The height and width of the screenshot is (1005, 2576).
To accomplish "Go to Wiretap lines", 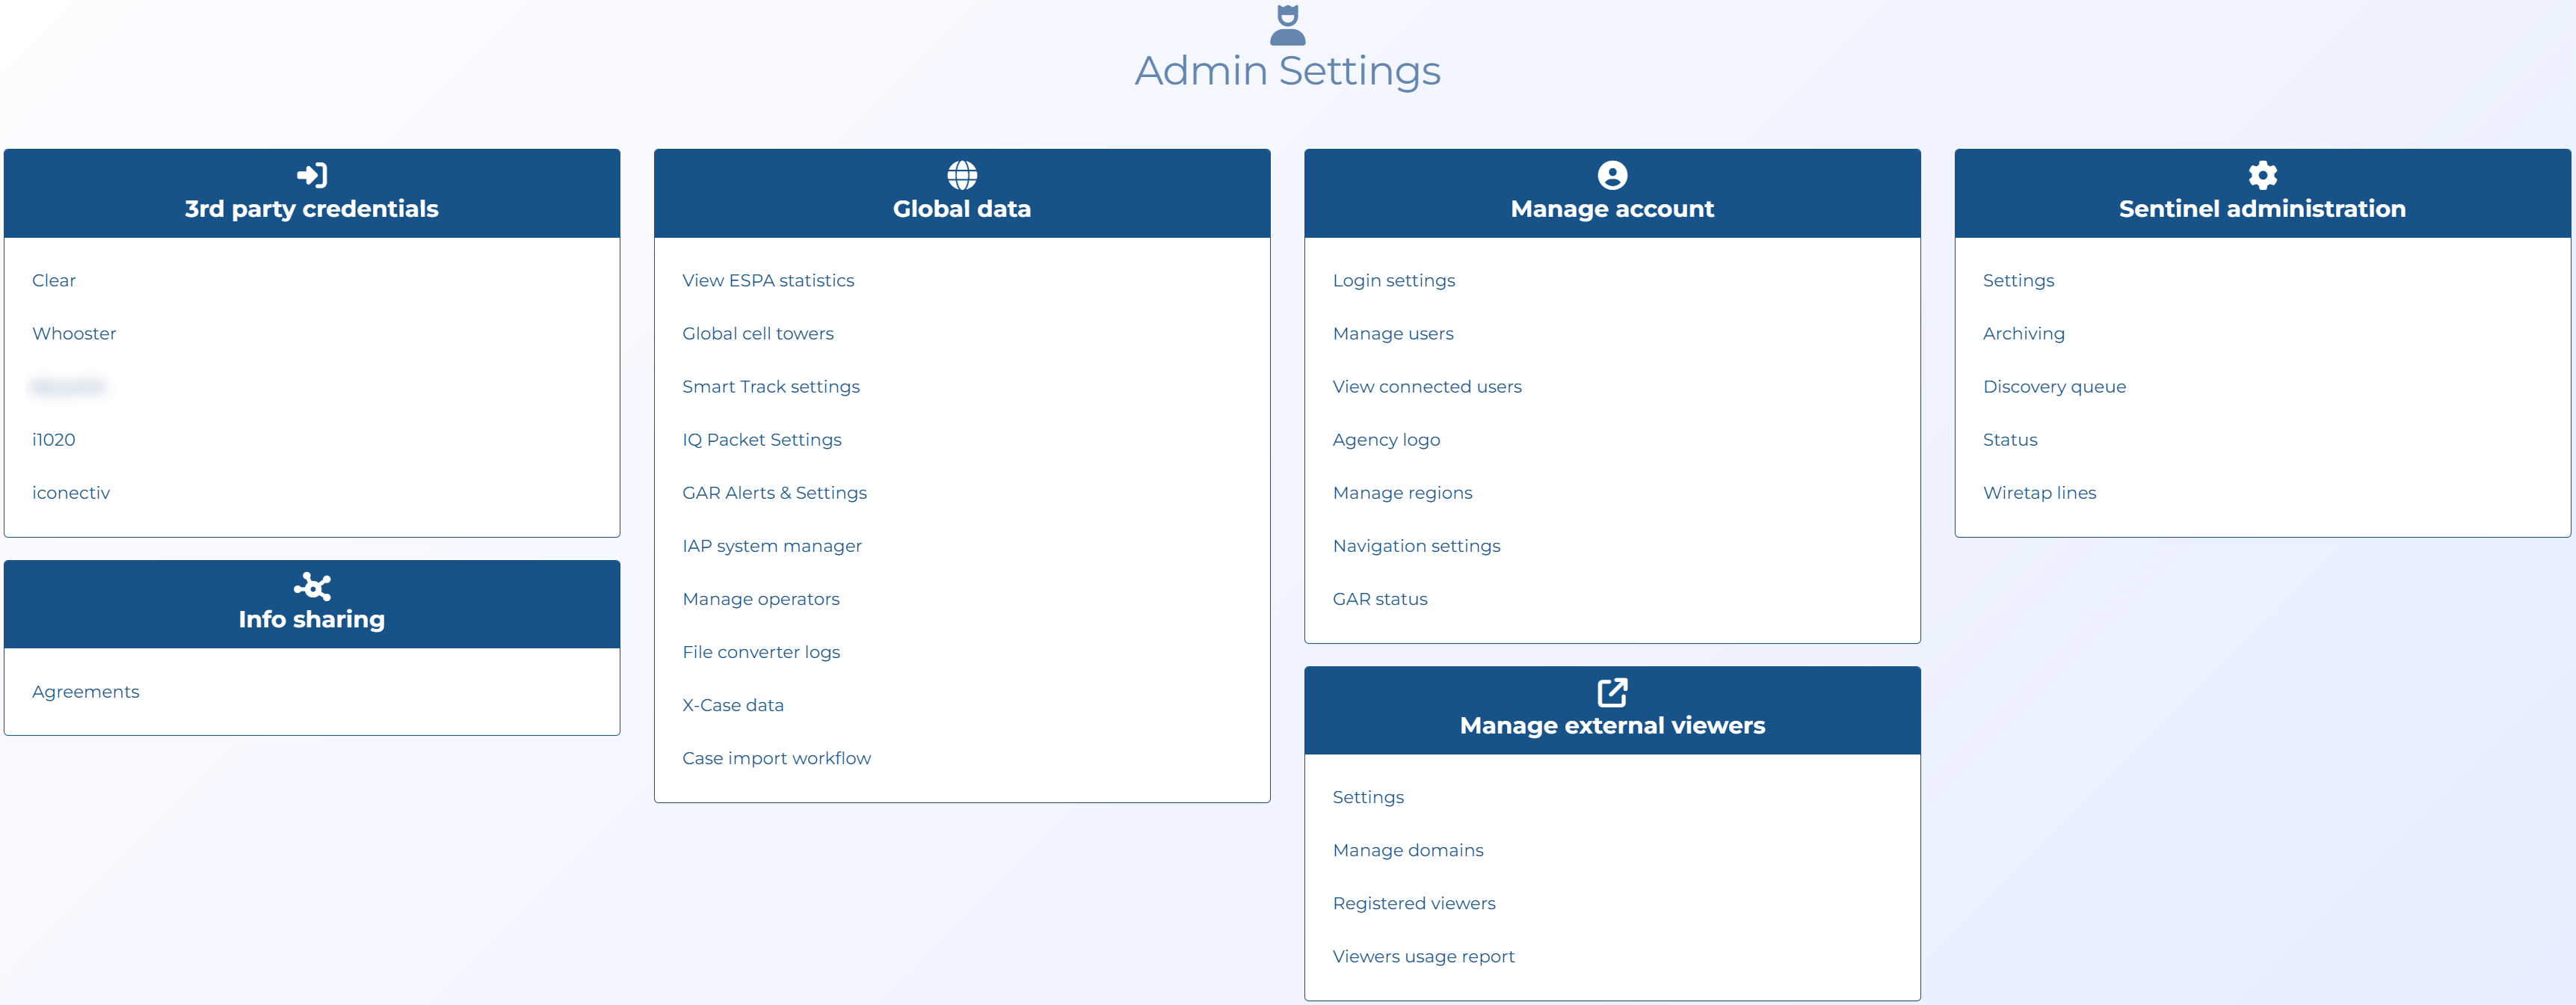I will [2038, 493].
